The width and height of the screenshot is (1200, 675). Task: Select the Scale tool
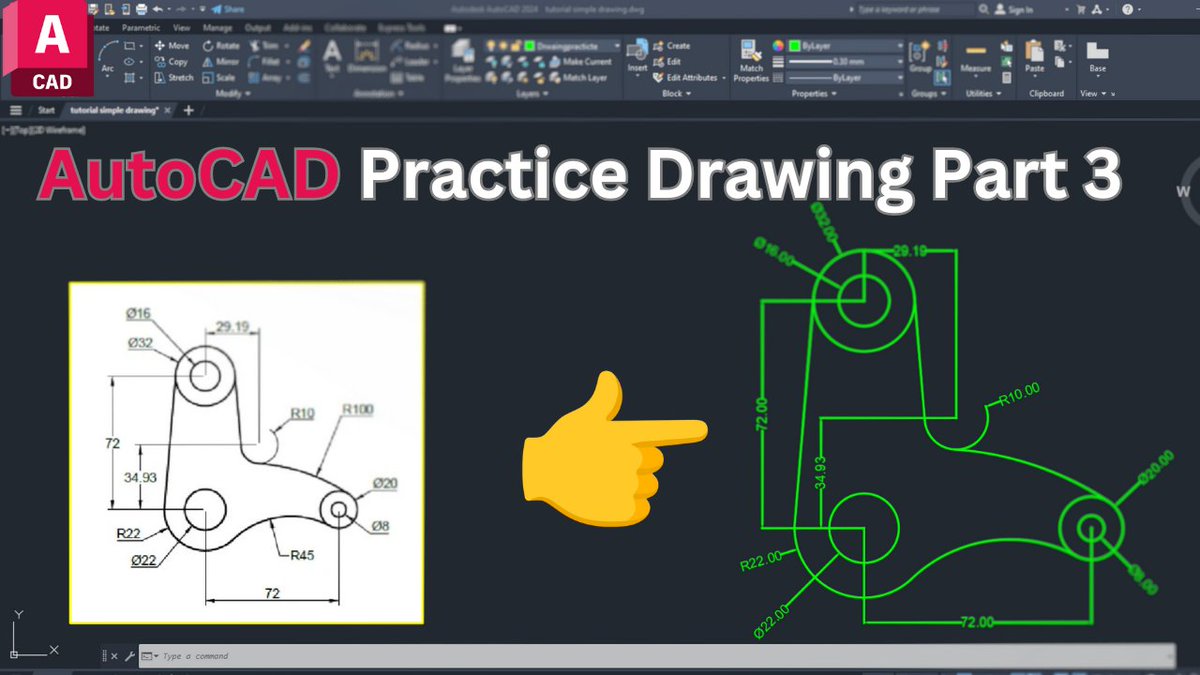click(x=219, y=77)
